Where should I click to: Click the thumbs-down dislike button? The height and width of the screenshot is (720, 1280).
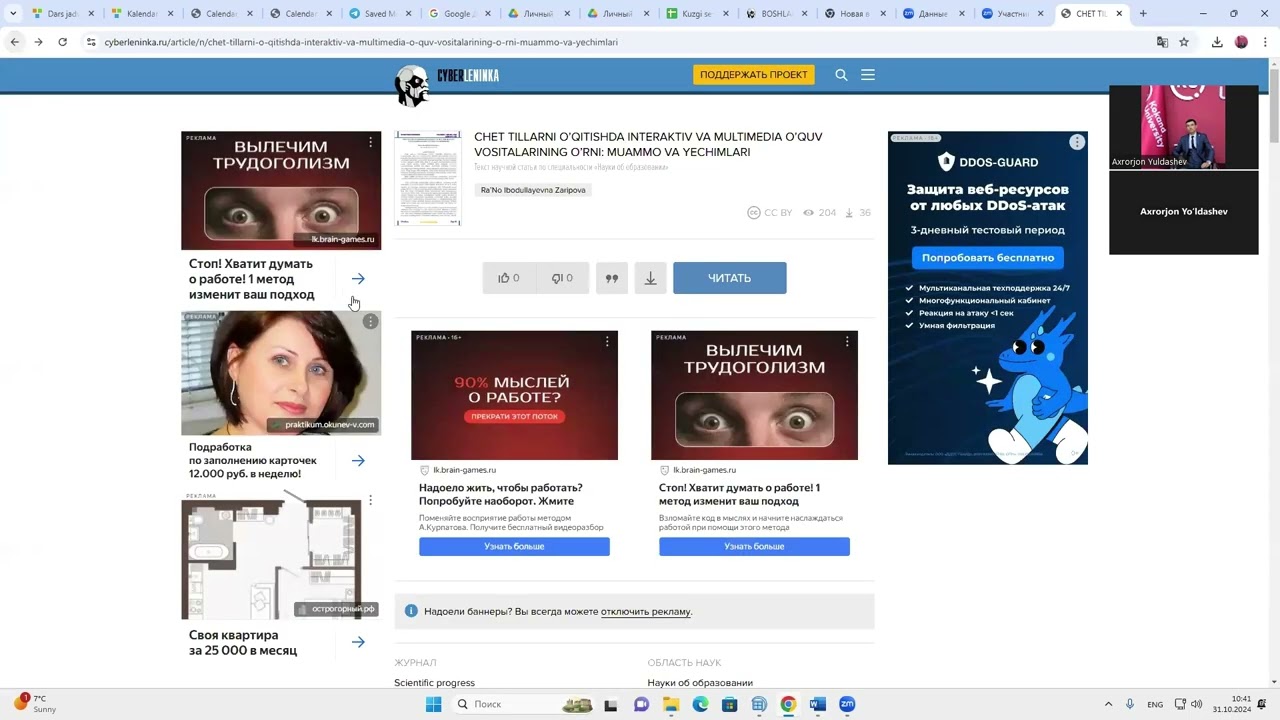click(x=563, y=278)
